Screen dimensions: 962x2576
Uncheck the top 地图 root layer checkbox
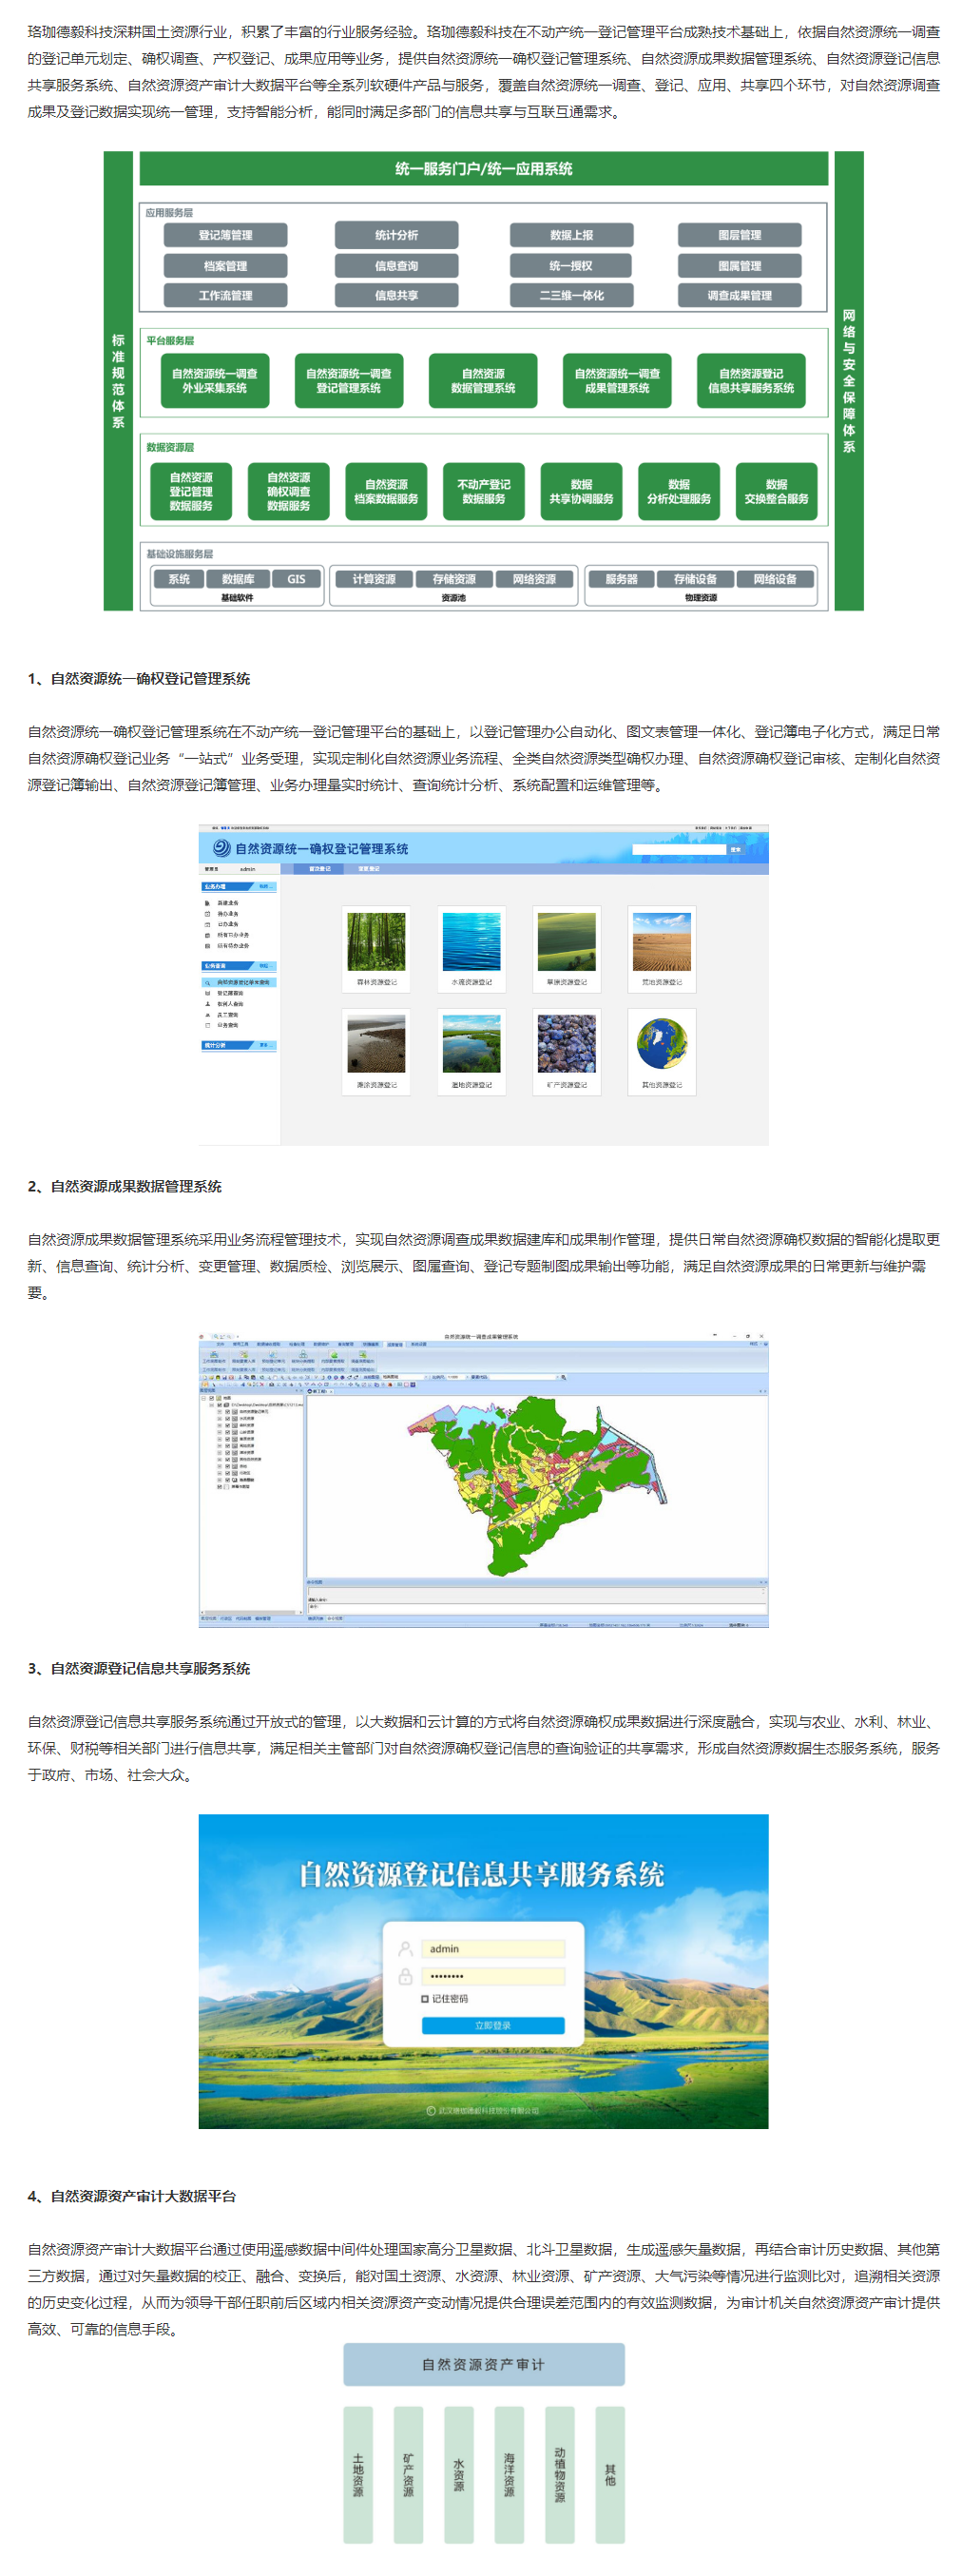212,1398
